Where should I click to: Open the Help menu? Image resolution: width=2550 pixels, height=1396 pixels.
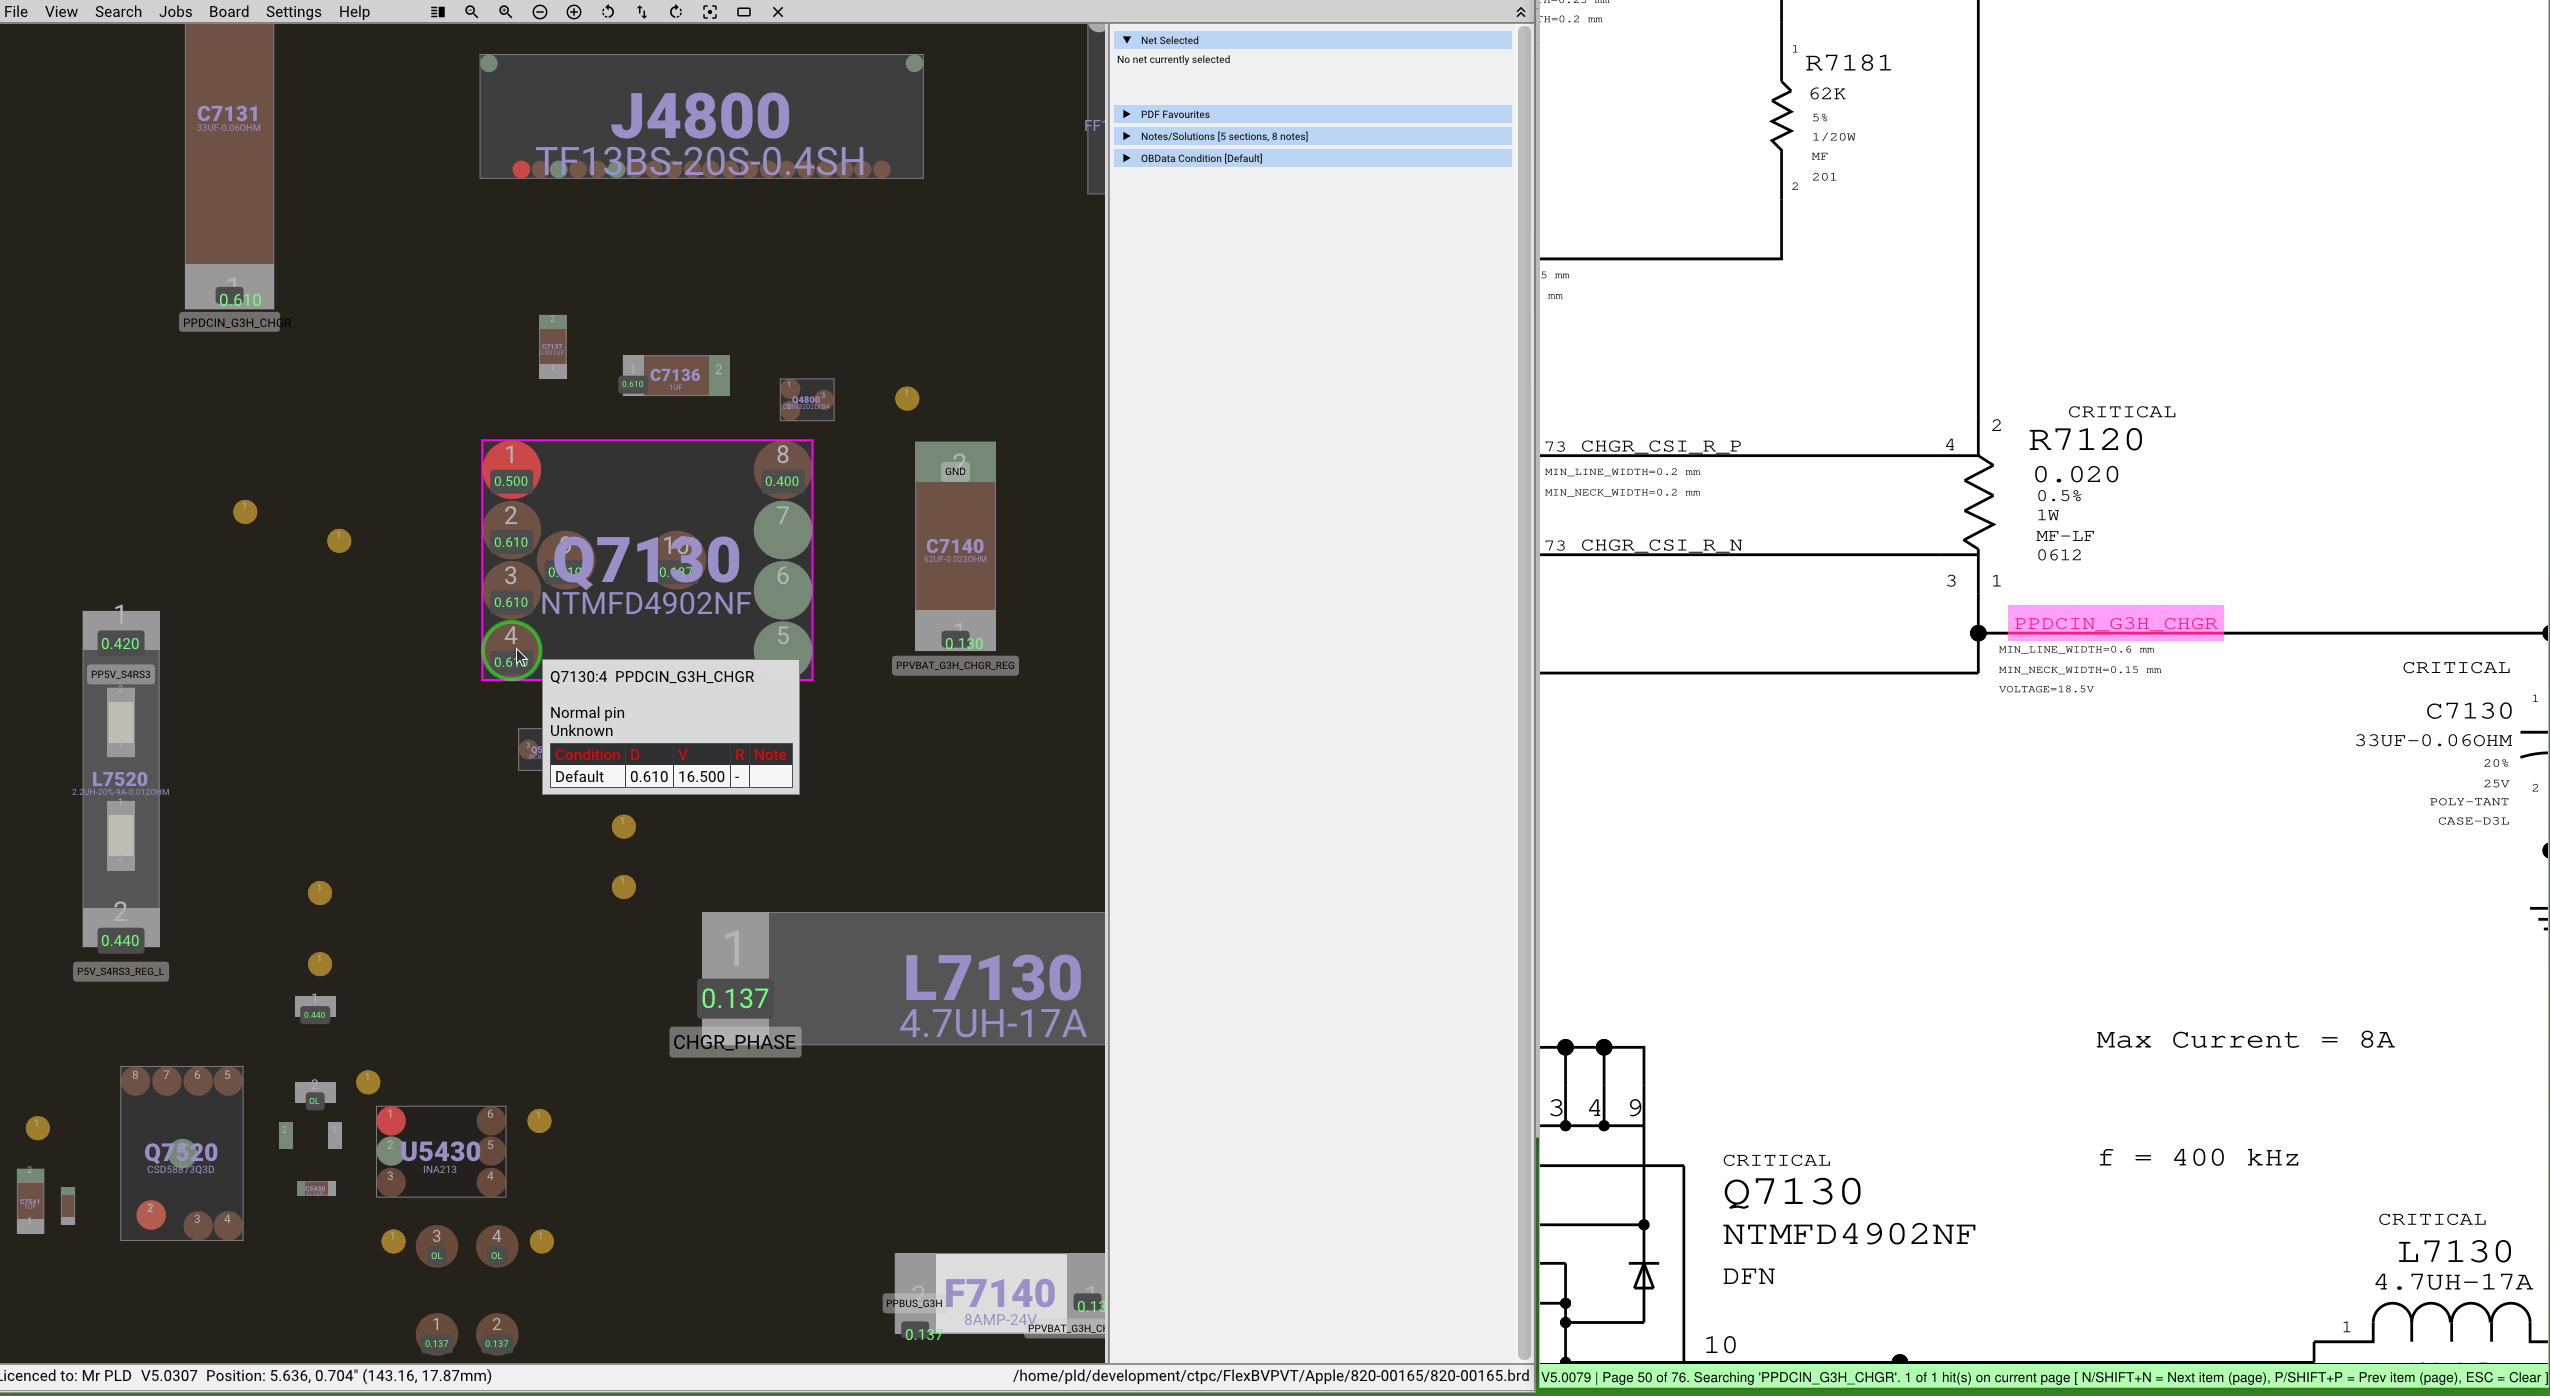coord(354,12)
